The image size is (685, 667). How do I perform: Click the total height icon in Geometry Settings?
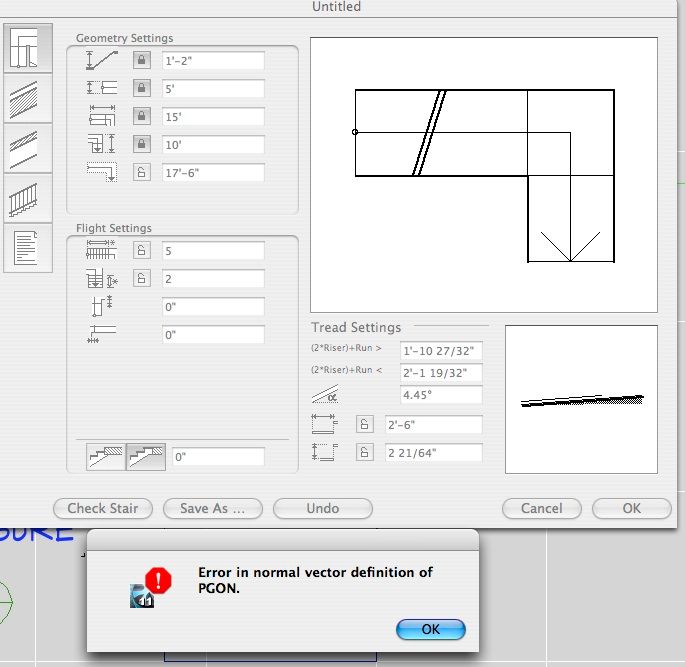(x=102, y=60)
